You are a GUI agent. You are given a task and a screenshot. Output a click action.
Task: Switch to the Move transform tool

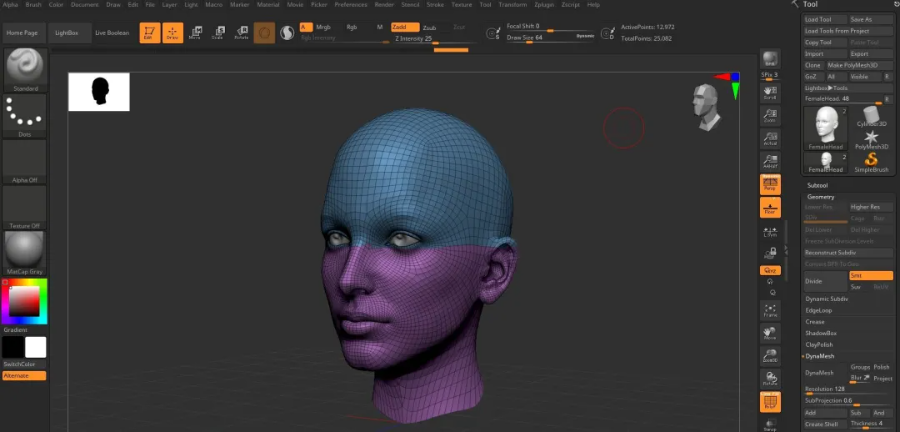point(195,33)
